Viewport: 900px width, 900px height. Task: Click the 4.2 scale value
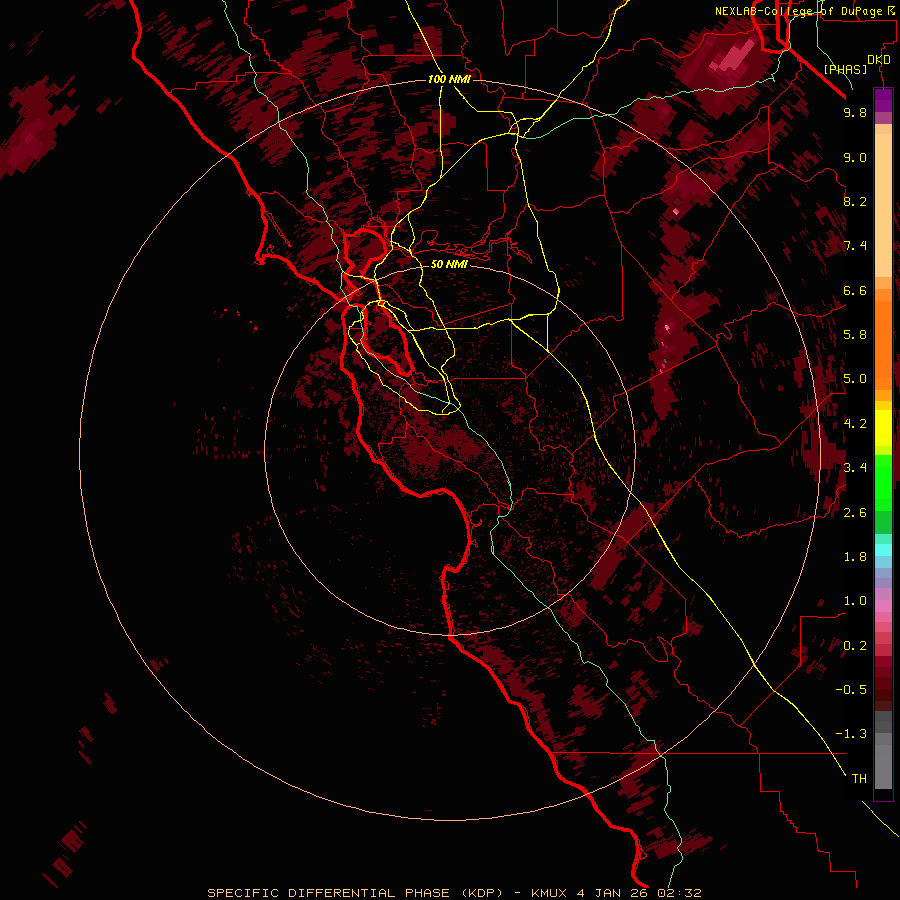click(x=855, y=424)
